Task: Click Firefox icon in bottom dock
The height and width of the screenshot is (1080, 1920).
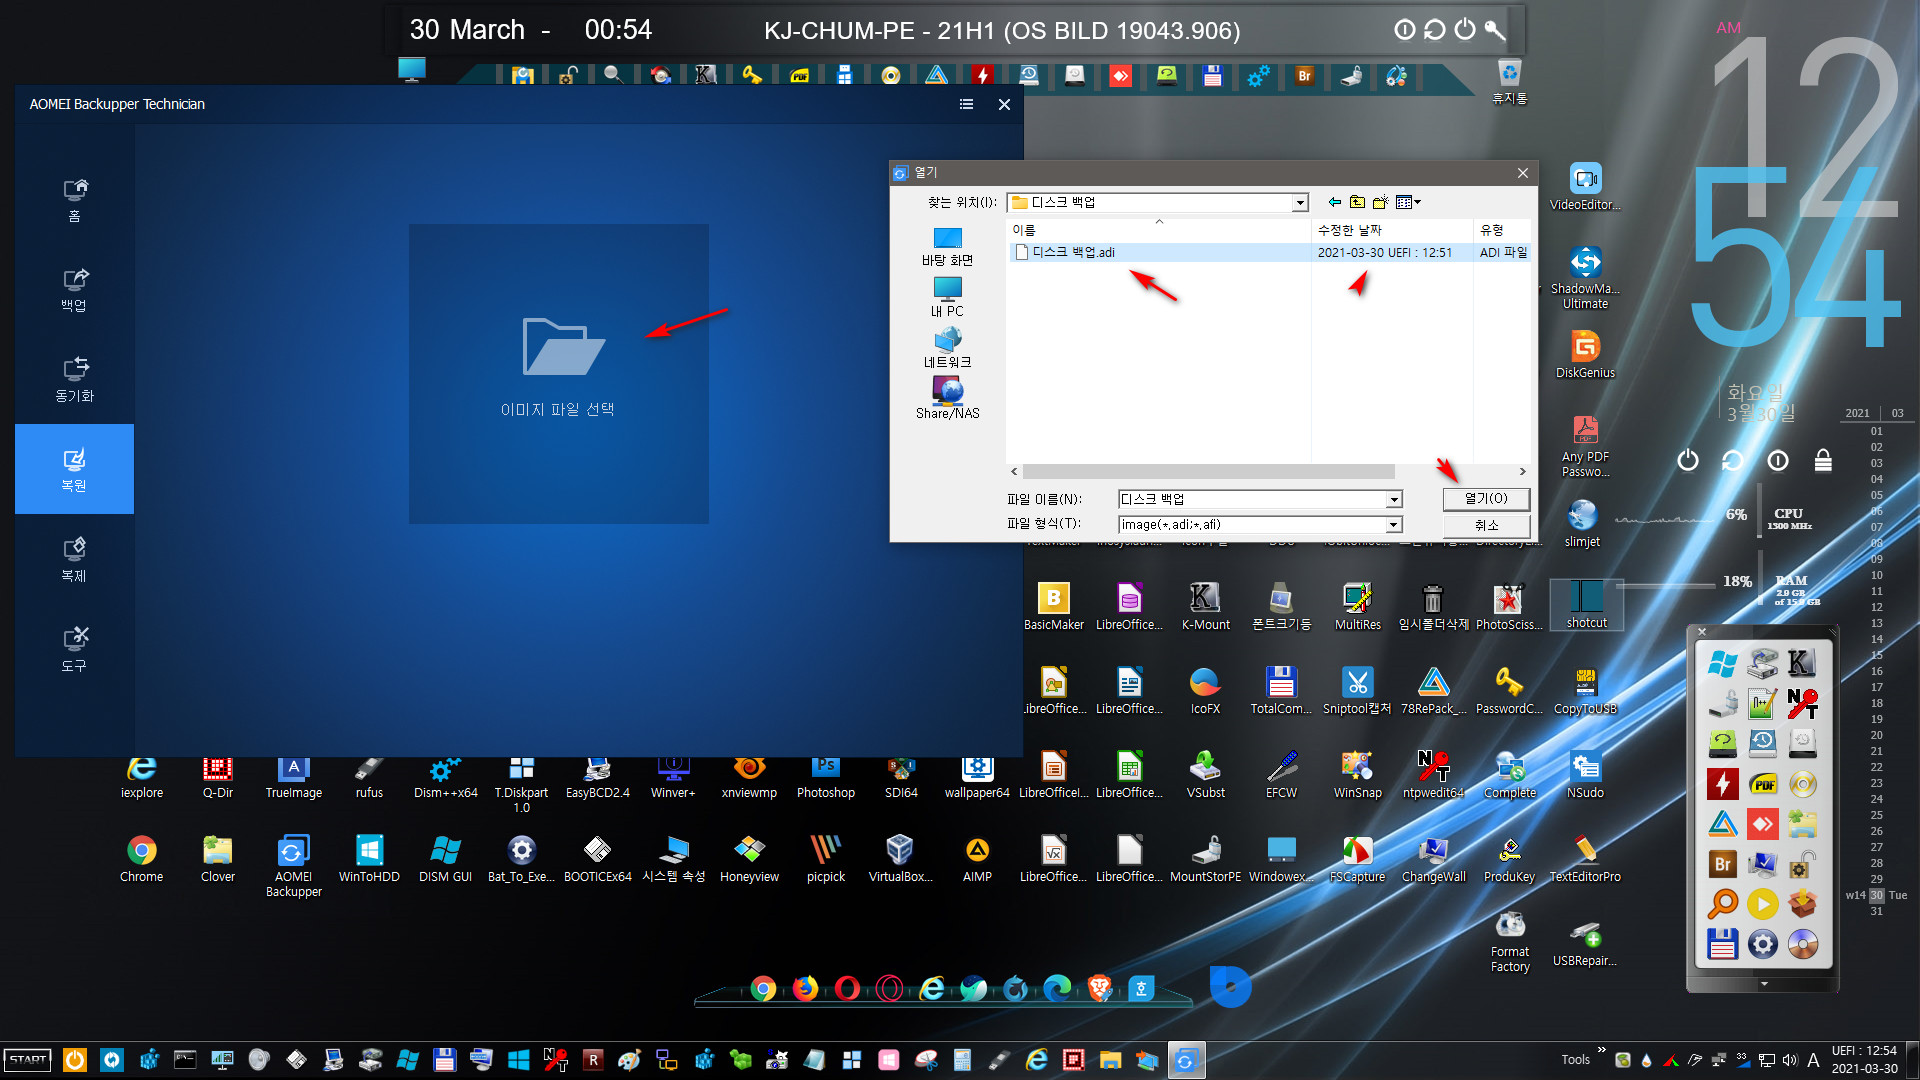Action: coord(805,989)
